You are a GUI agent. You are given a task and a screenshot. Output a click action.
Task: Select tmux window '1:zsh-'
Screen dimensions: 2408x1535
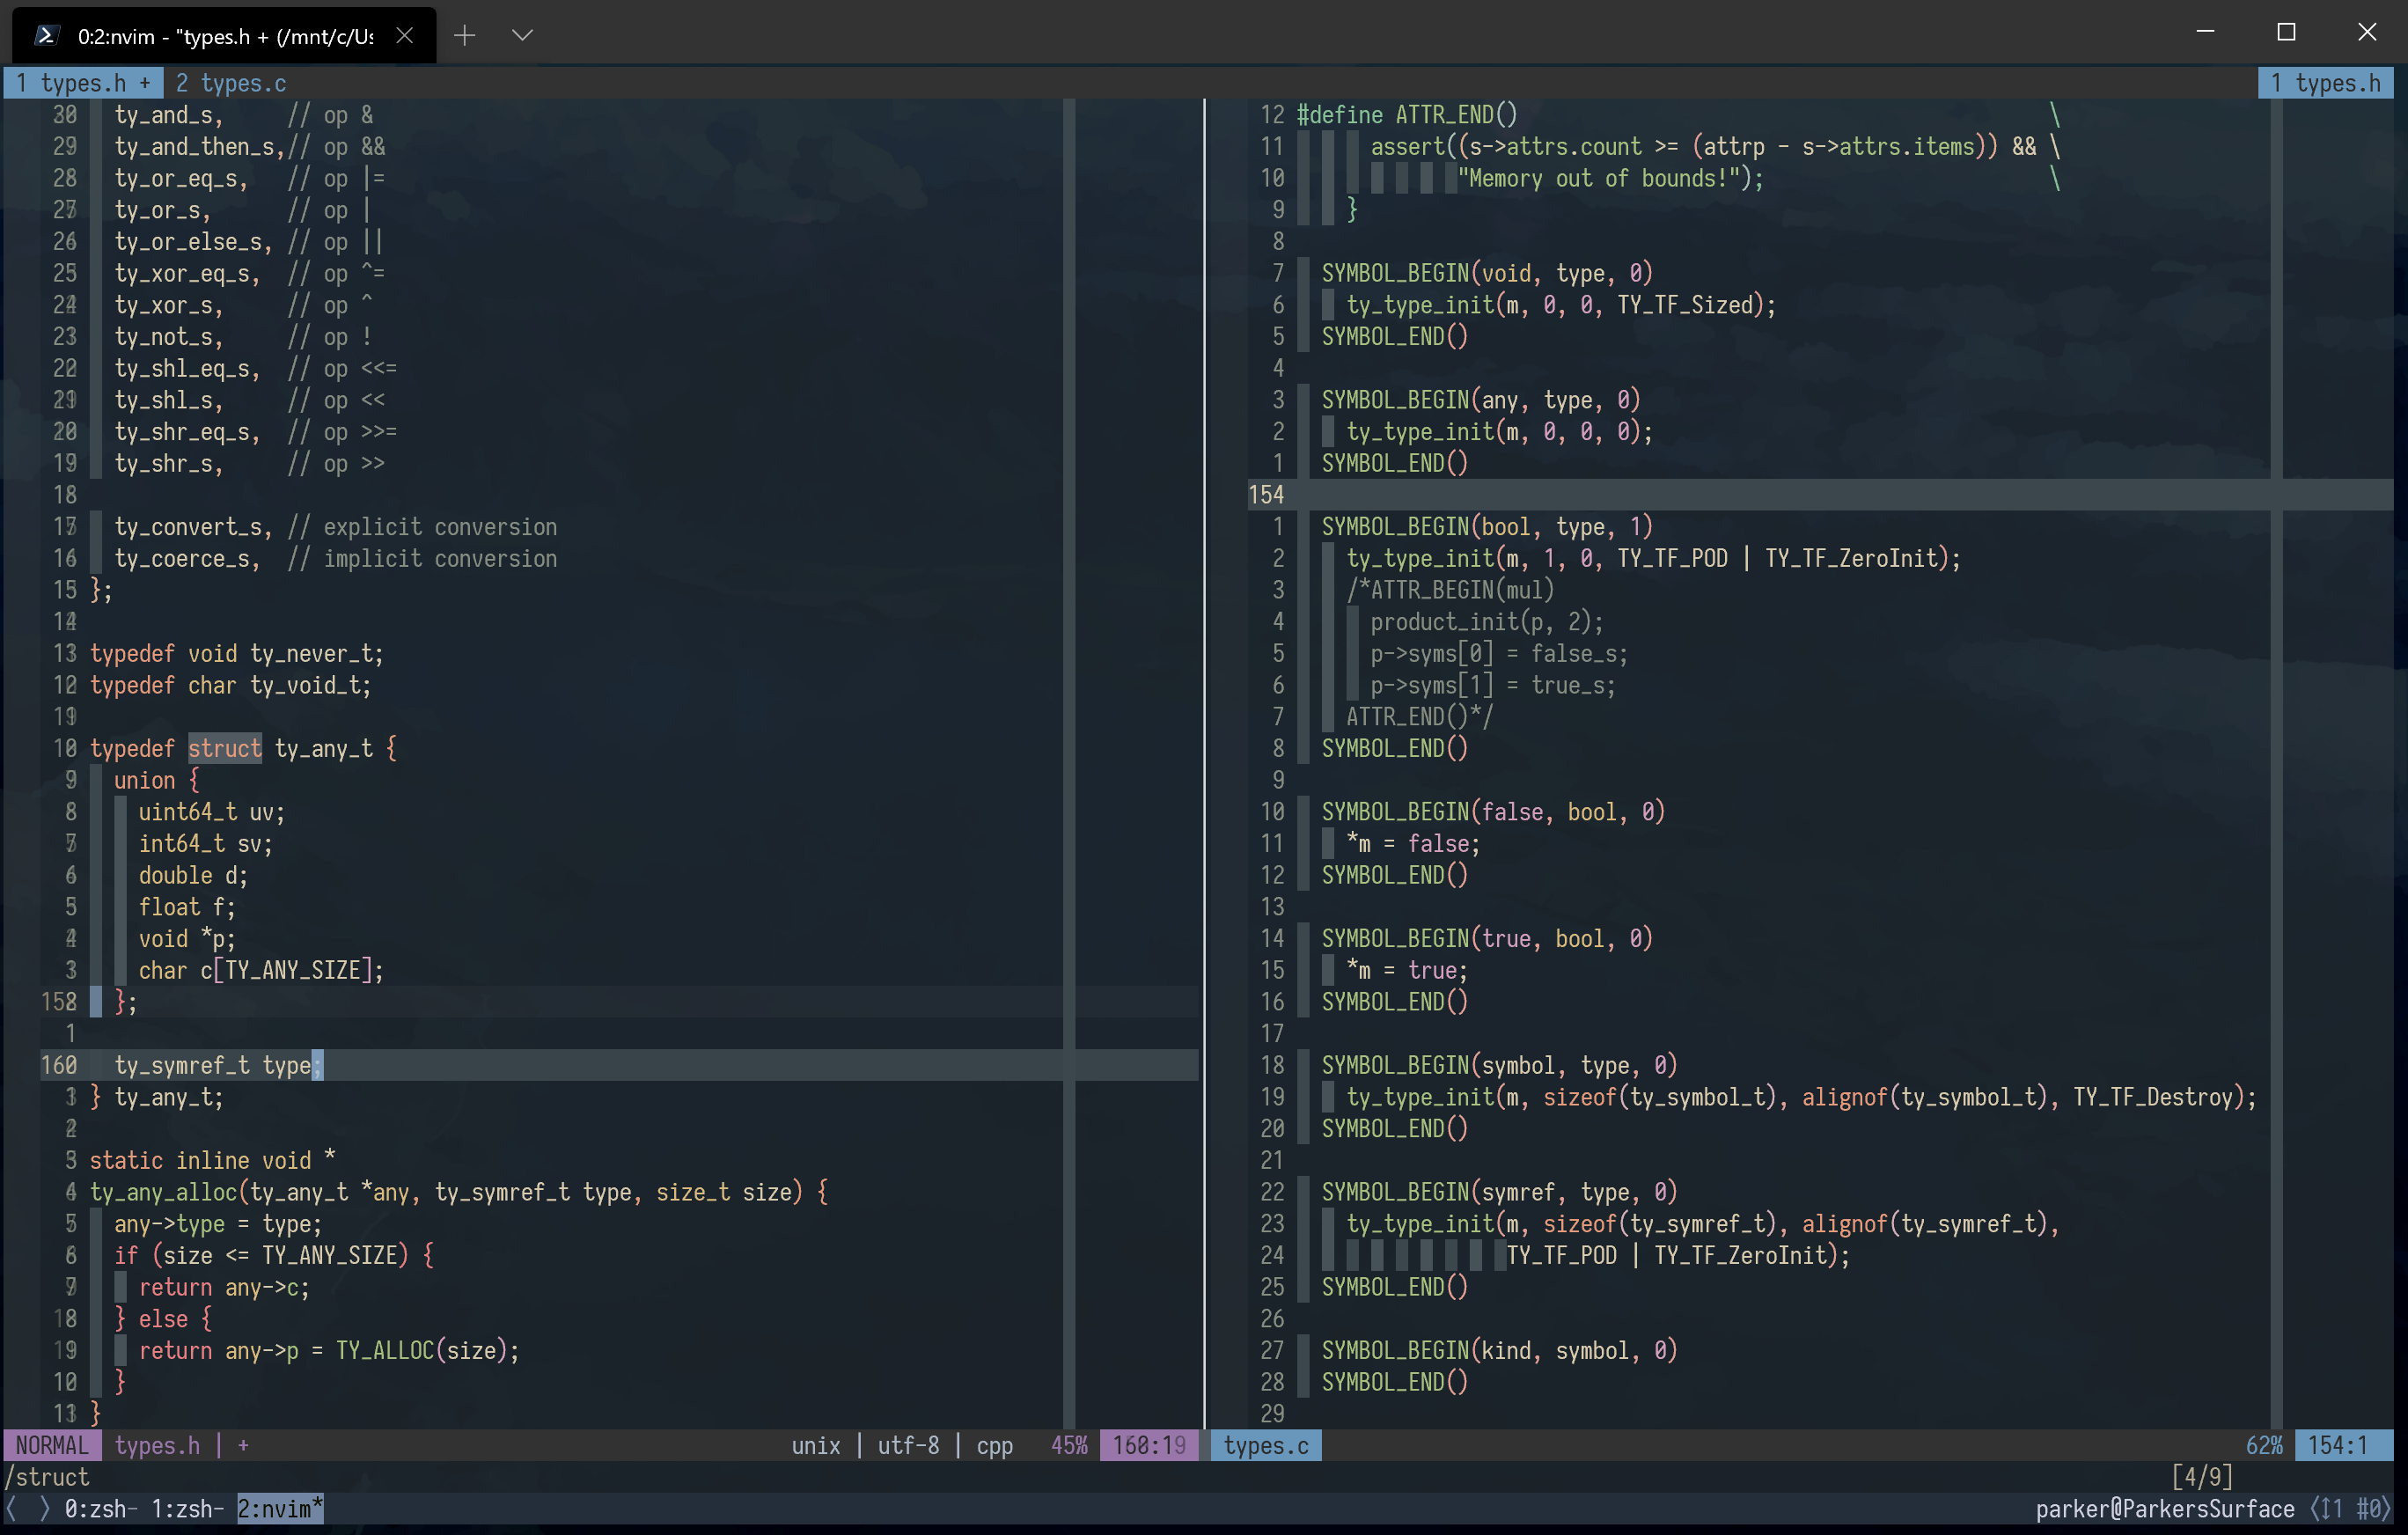tap(187, 1508)
